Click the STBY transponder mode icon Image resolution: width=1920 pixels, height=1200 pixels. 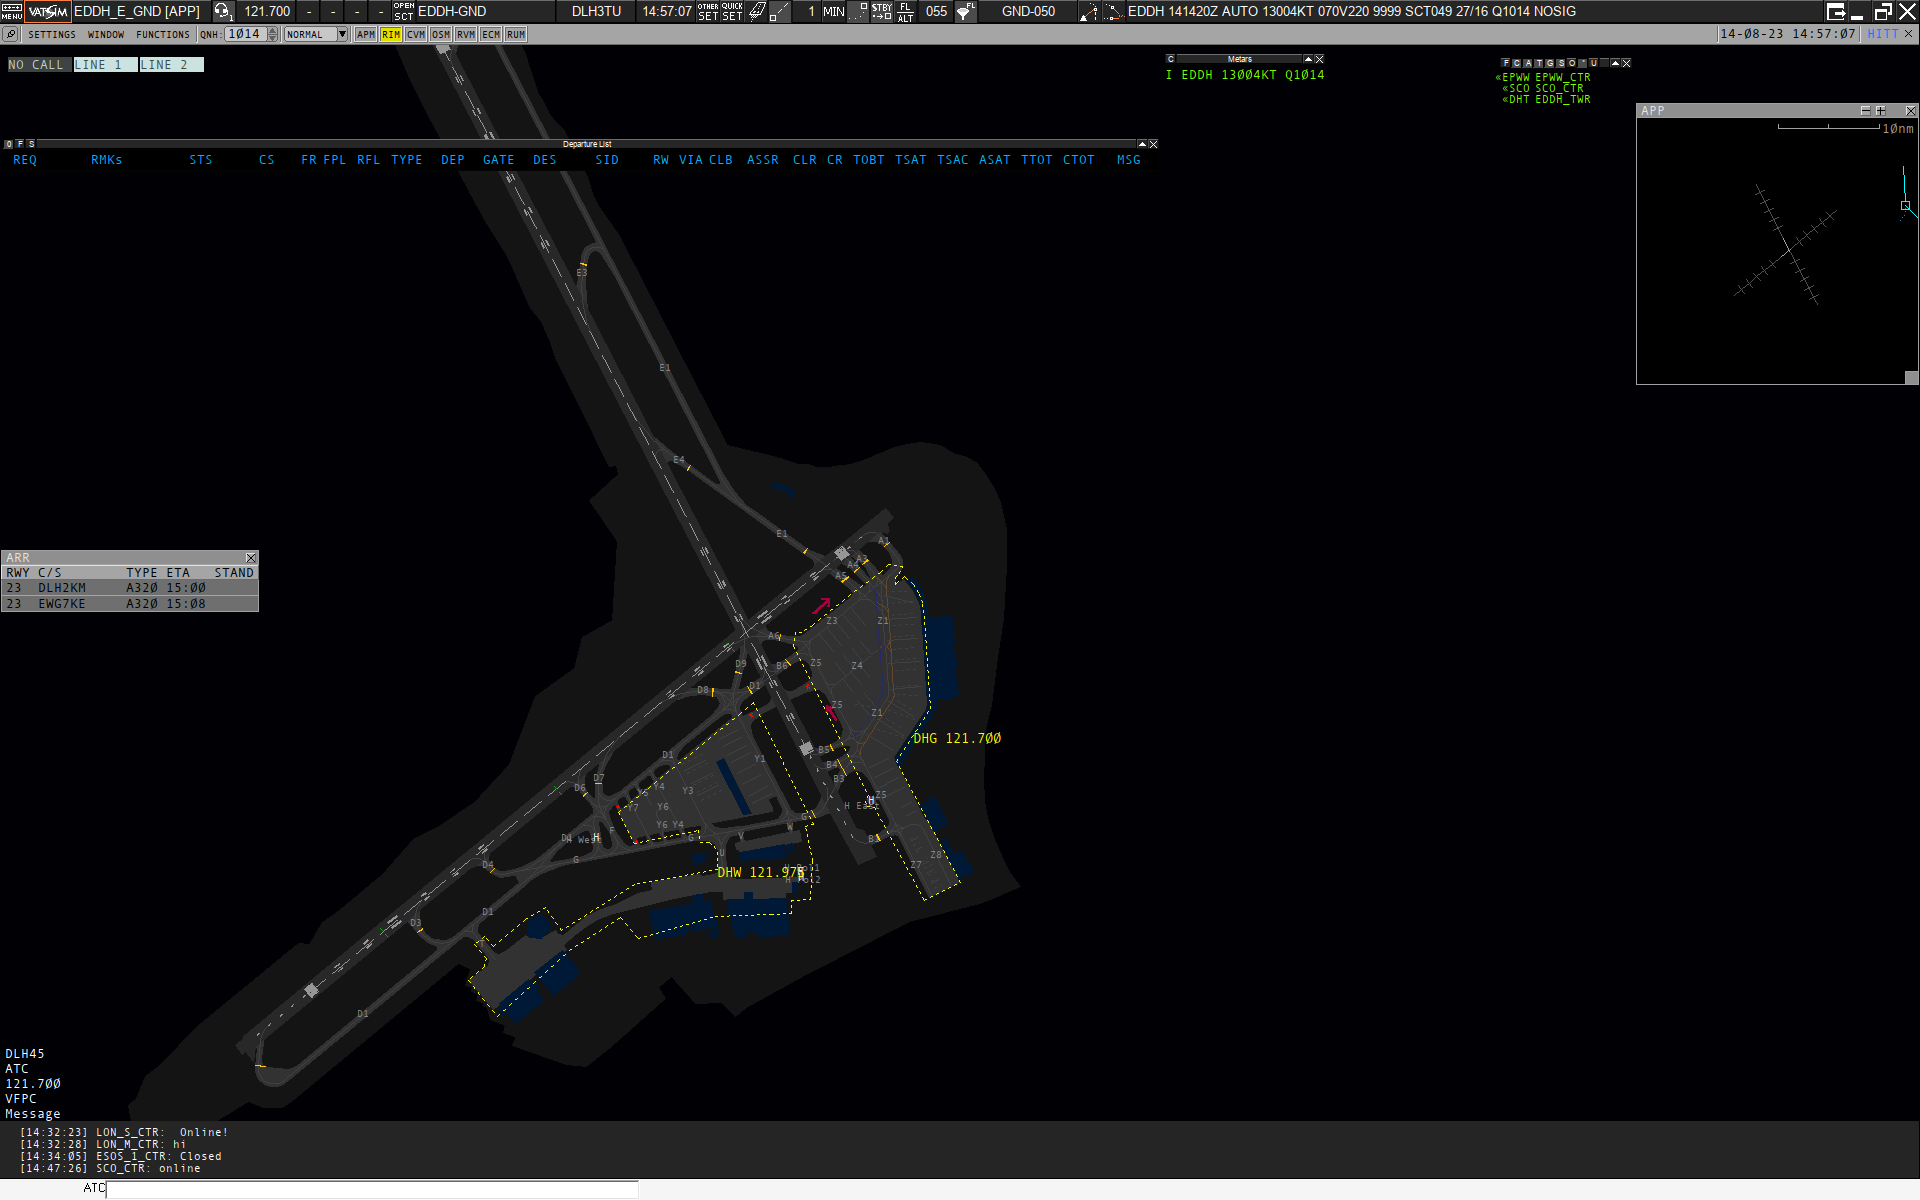(881, 11)
